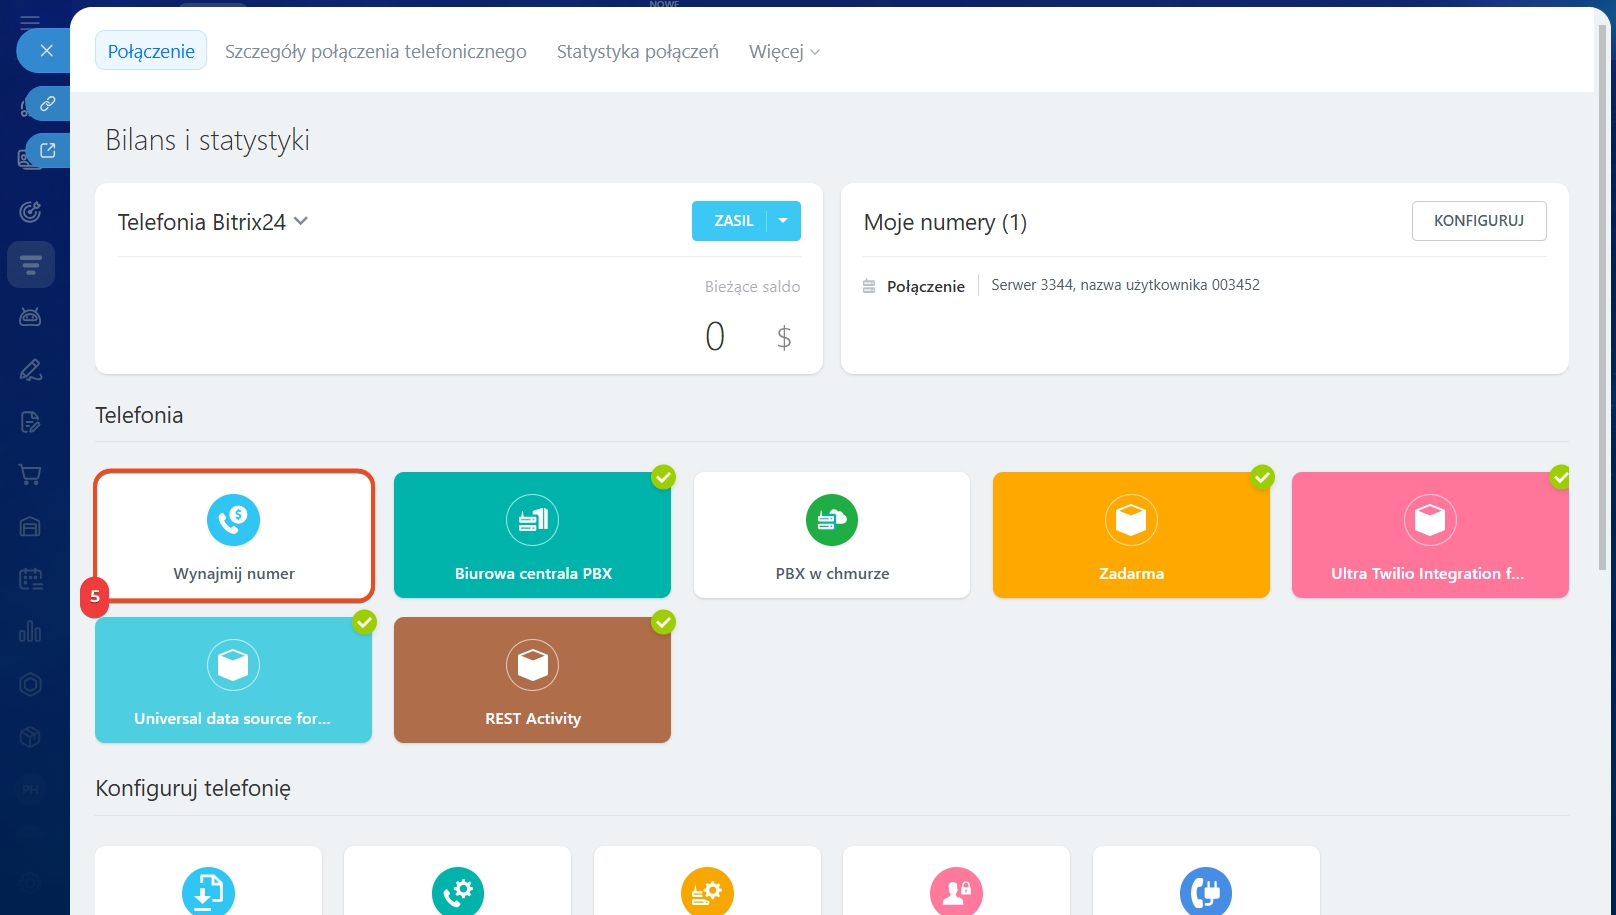This screenshot has width=1616, height=915.
Task: Click the Połączenie number entry
Action: point(925,286)
